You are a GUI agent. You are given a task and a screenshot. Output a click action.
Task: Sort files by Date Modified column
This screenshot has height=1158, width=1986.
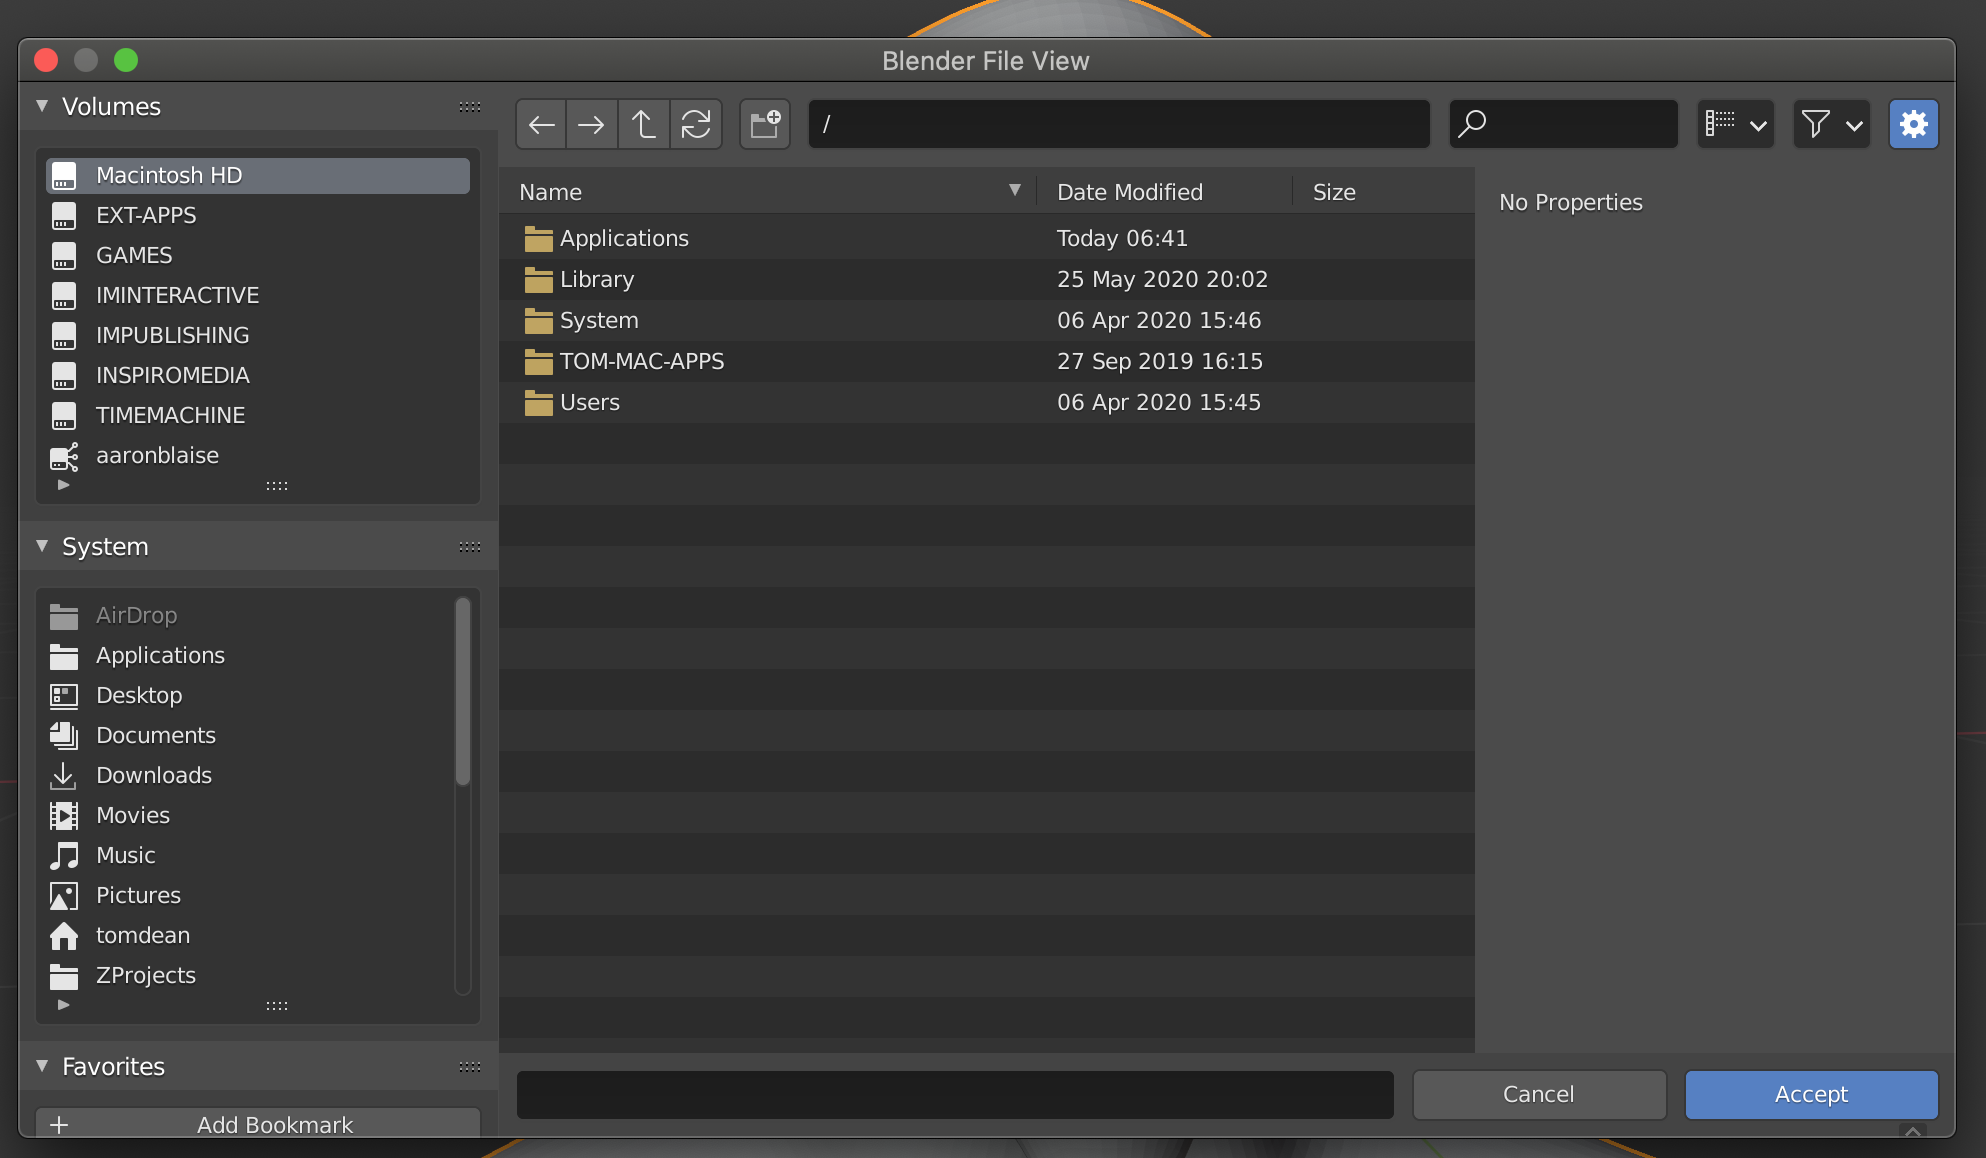[x=1165, y=191]
